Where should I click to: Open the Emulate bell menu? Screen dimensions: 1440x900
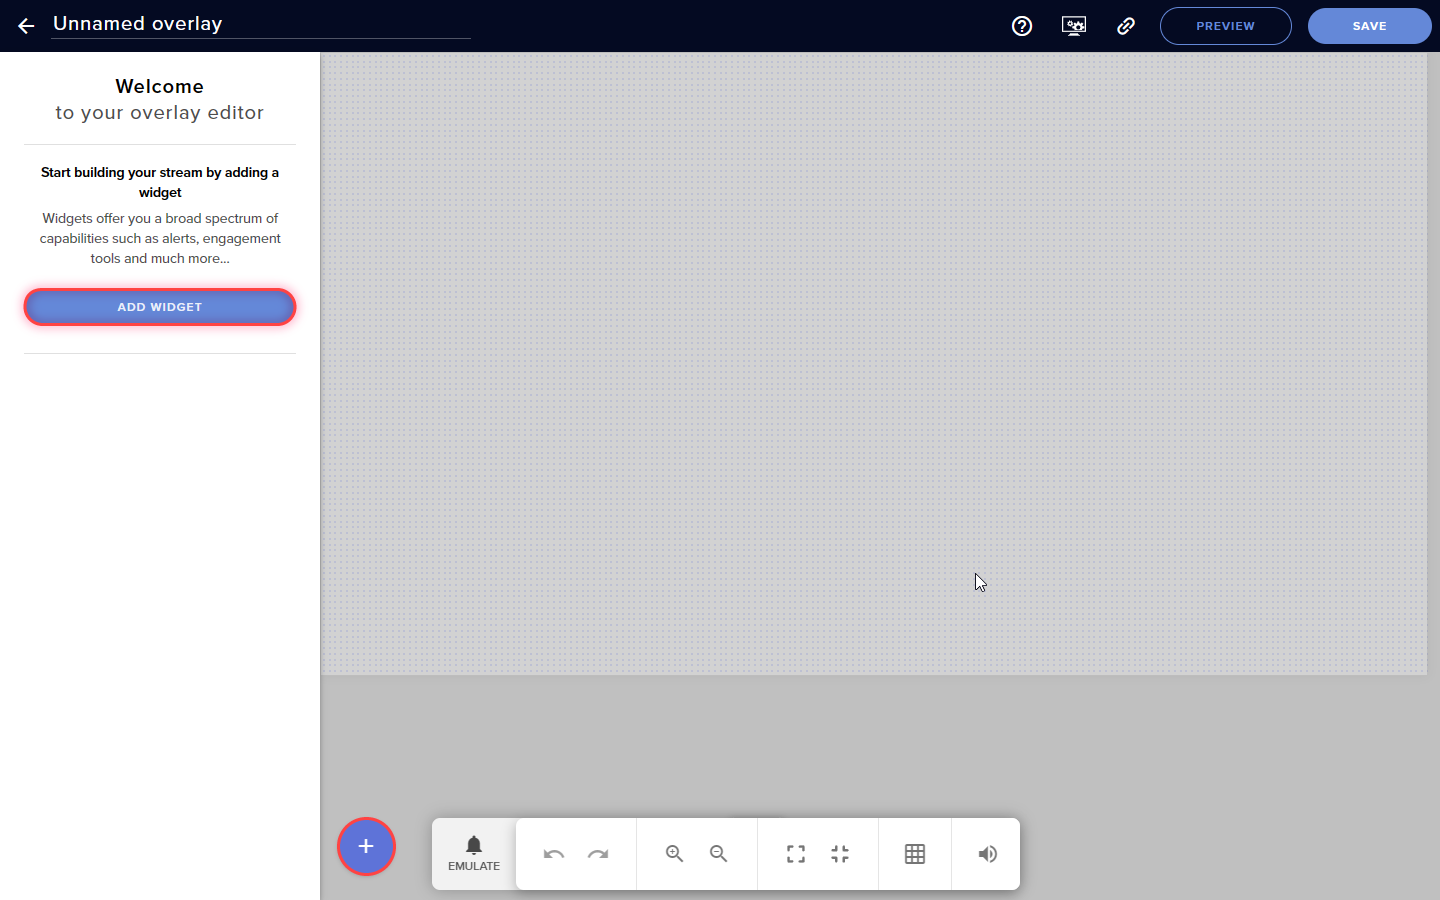[x=474, y=854]
